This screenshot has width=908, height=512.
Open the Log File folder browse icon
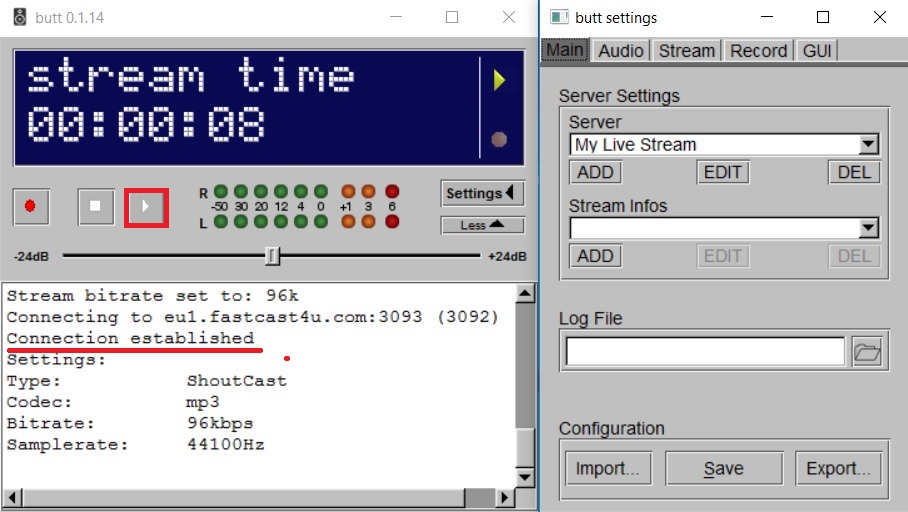click(x=867, y=352)
